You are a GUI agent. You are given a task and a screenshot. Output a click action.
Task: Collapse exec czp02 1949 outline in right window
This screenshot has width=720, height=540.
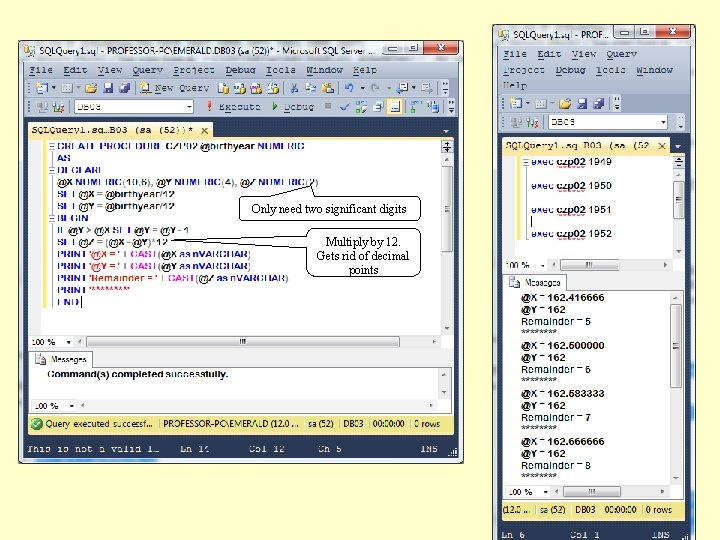point(526,162)
